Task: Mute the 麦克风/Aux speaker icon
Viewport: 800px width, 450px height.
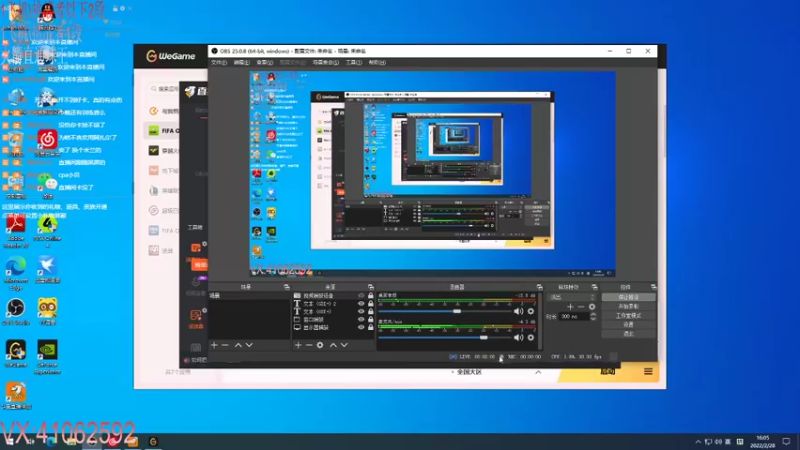Action: pos(518,337)
